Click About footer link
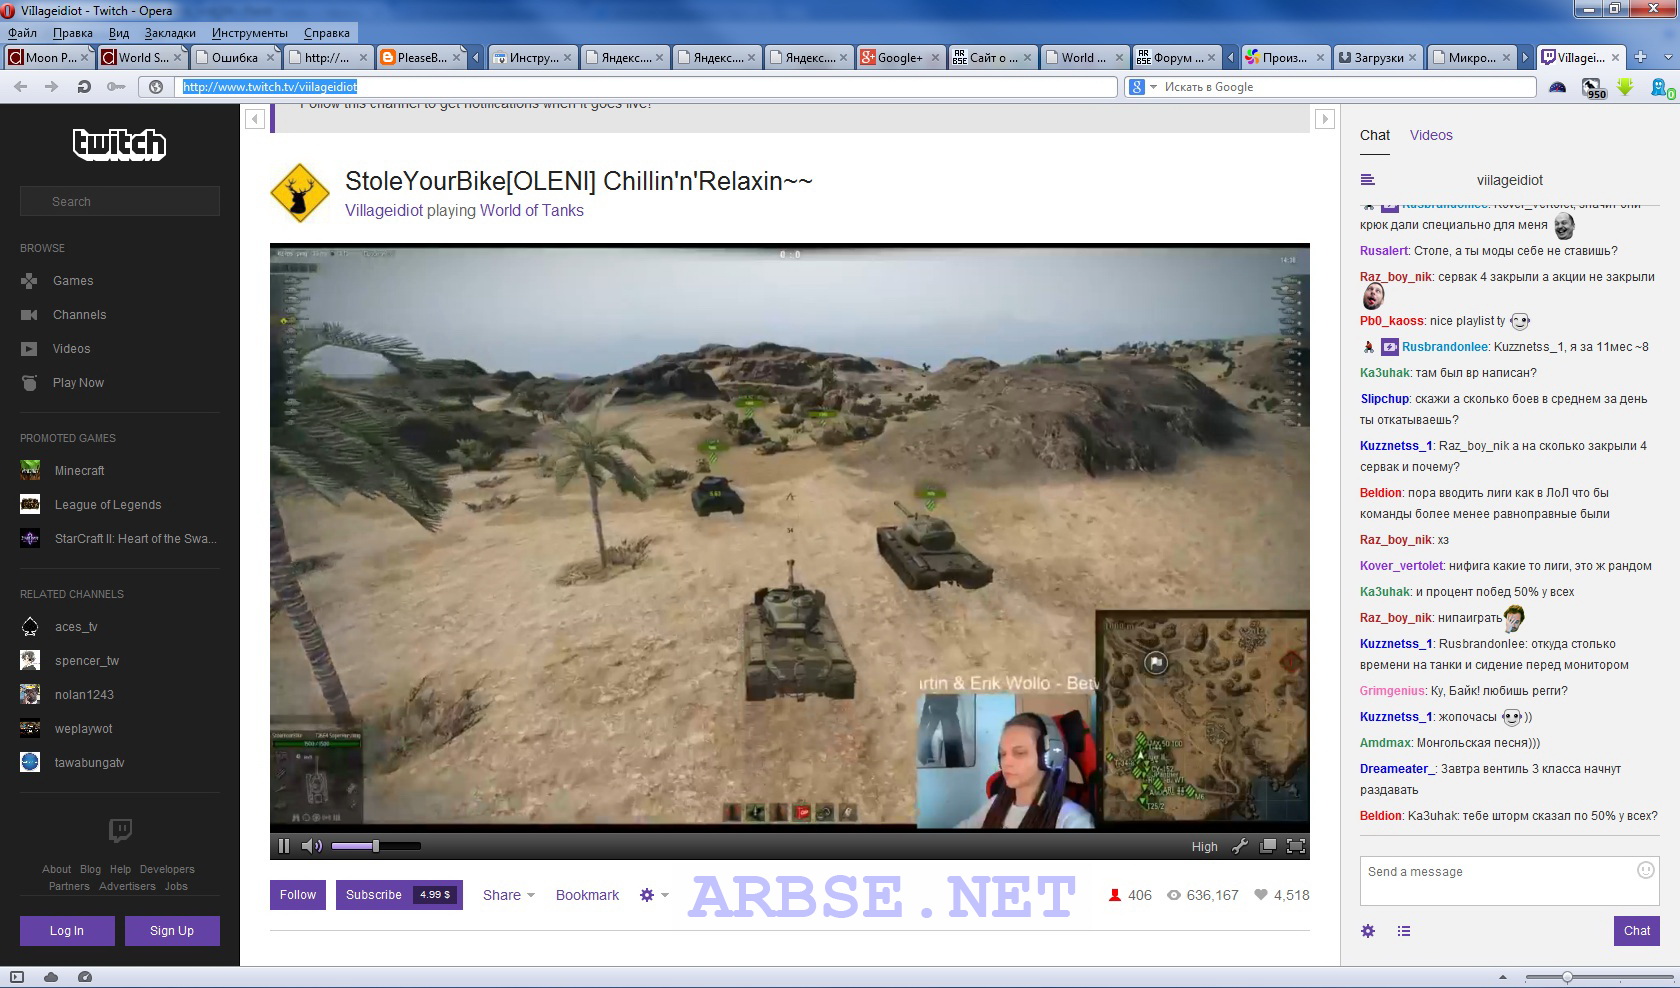This screenshot has height=988, width=1680. pos(56,870)
